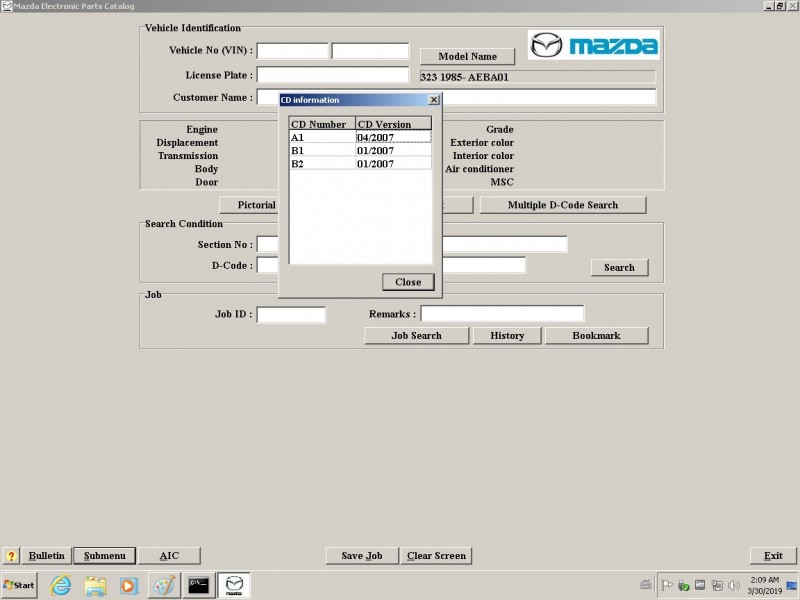Open the volume speaker tray icon
Image resolution: width=800 pixels, height=600 pixels.
[734, 585]
